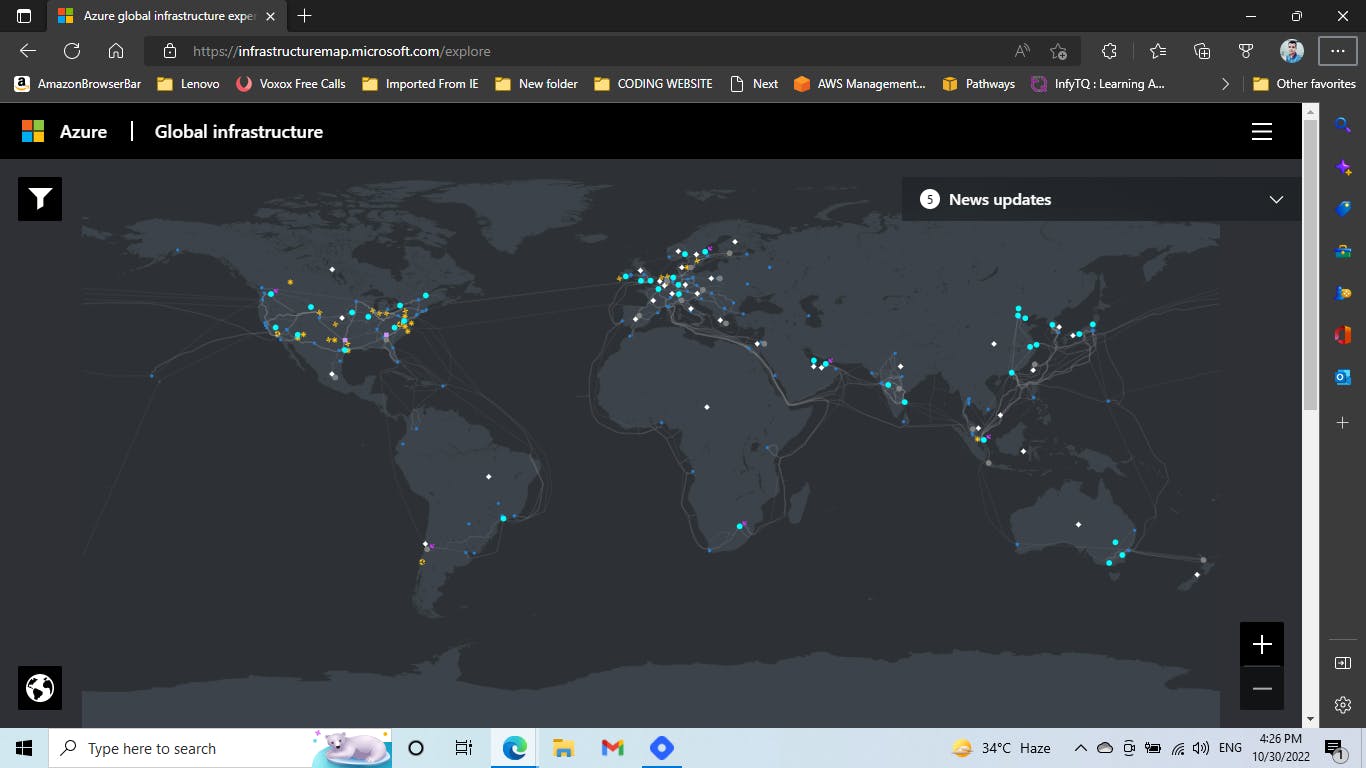
Task: Select the Azure global infrastructure tab
Action: tap(165, 16)
